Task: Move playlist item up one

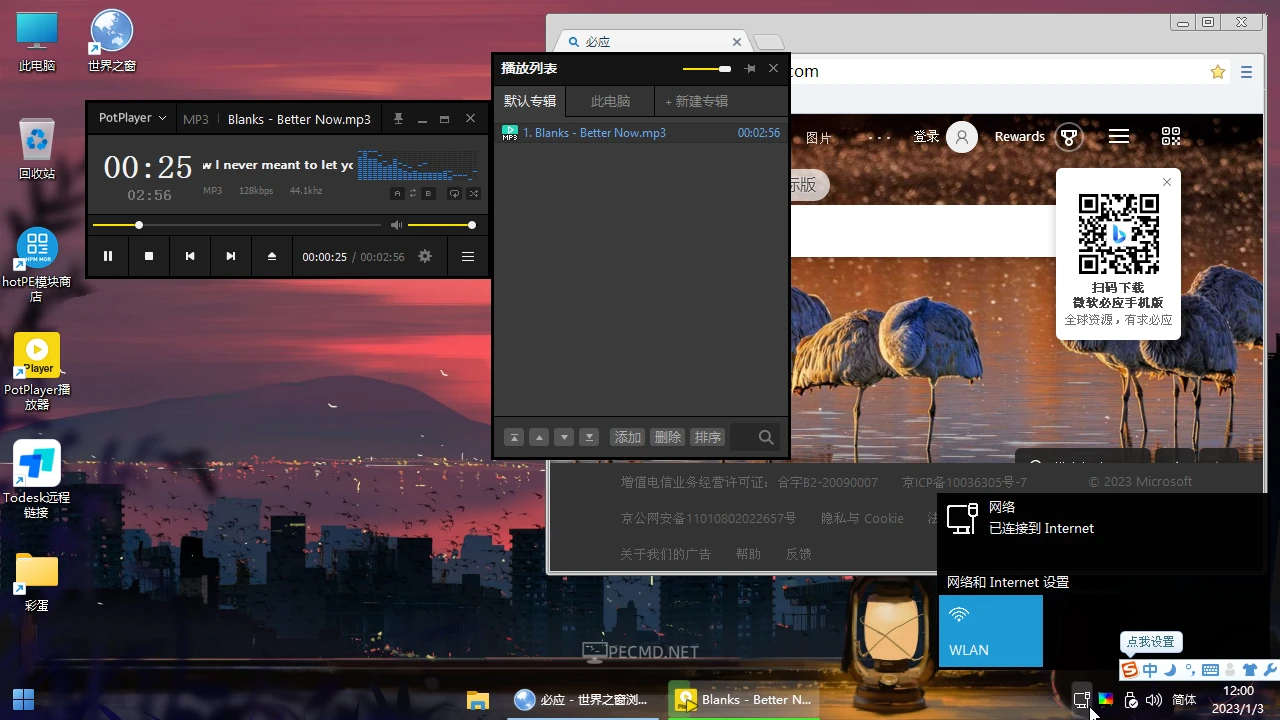Action: tap(538, 437)
